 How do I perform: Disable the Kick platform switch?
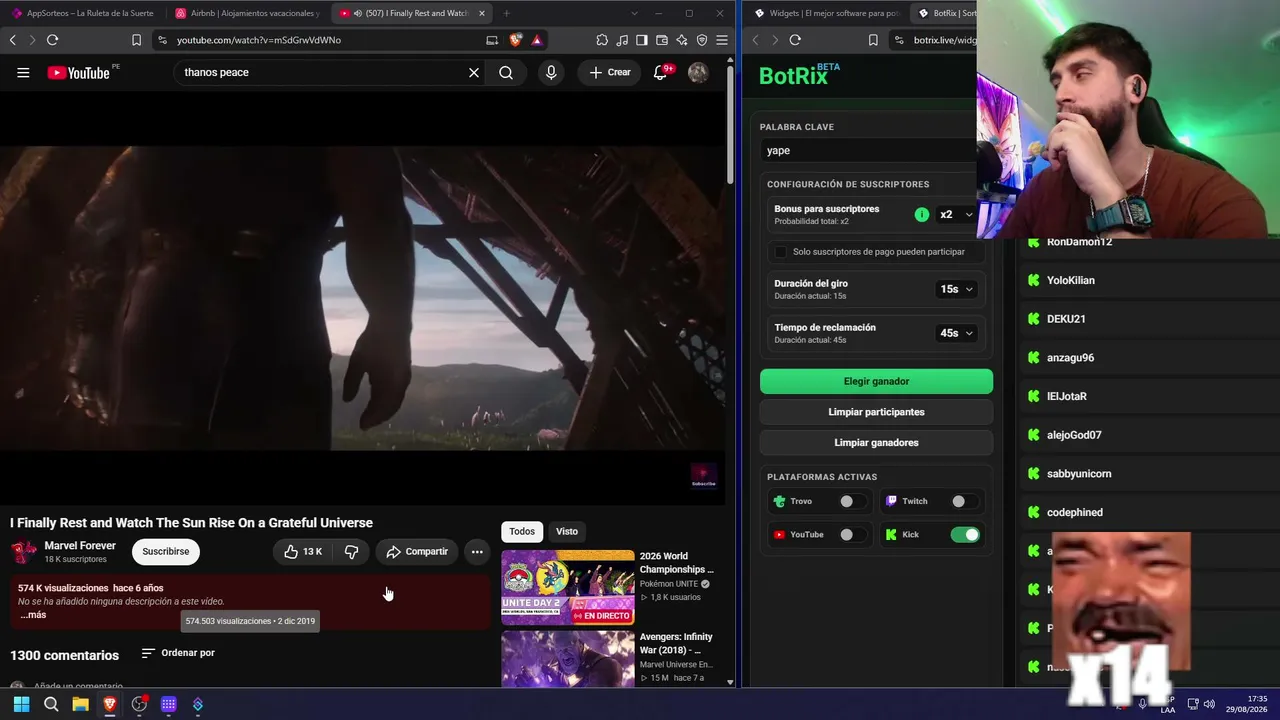[965, 535]
